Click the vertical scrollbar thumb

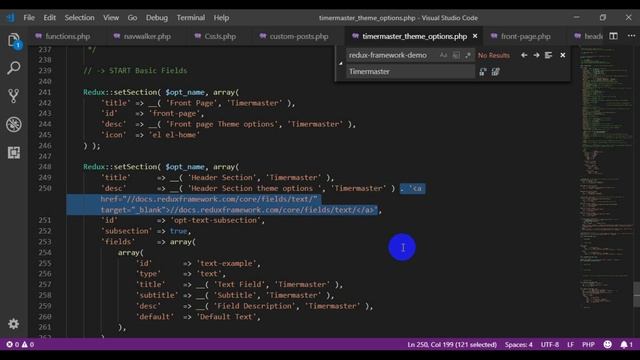[636, 294]
